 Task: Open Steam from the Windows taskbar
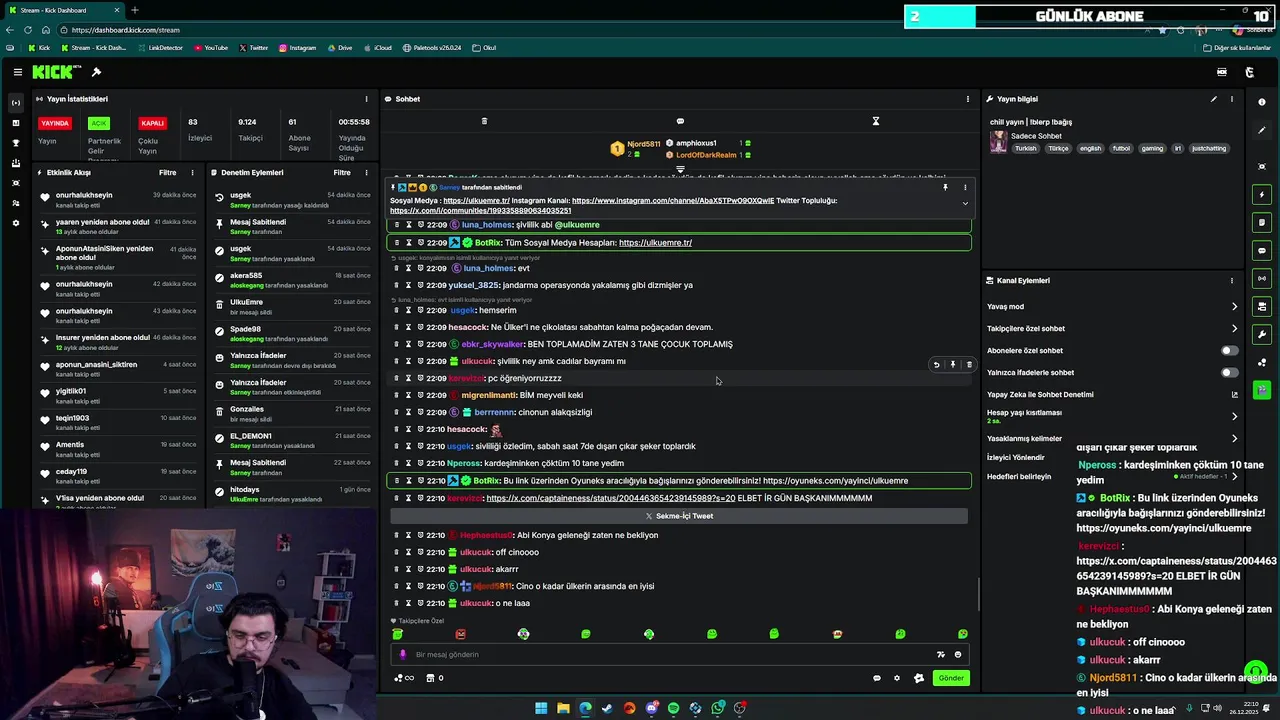click(x=607, y=708)
